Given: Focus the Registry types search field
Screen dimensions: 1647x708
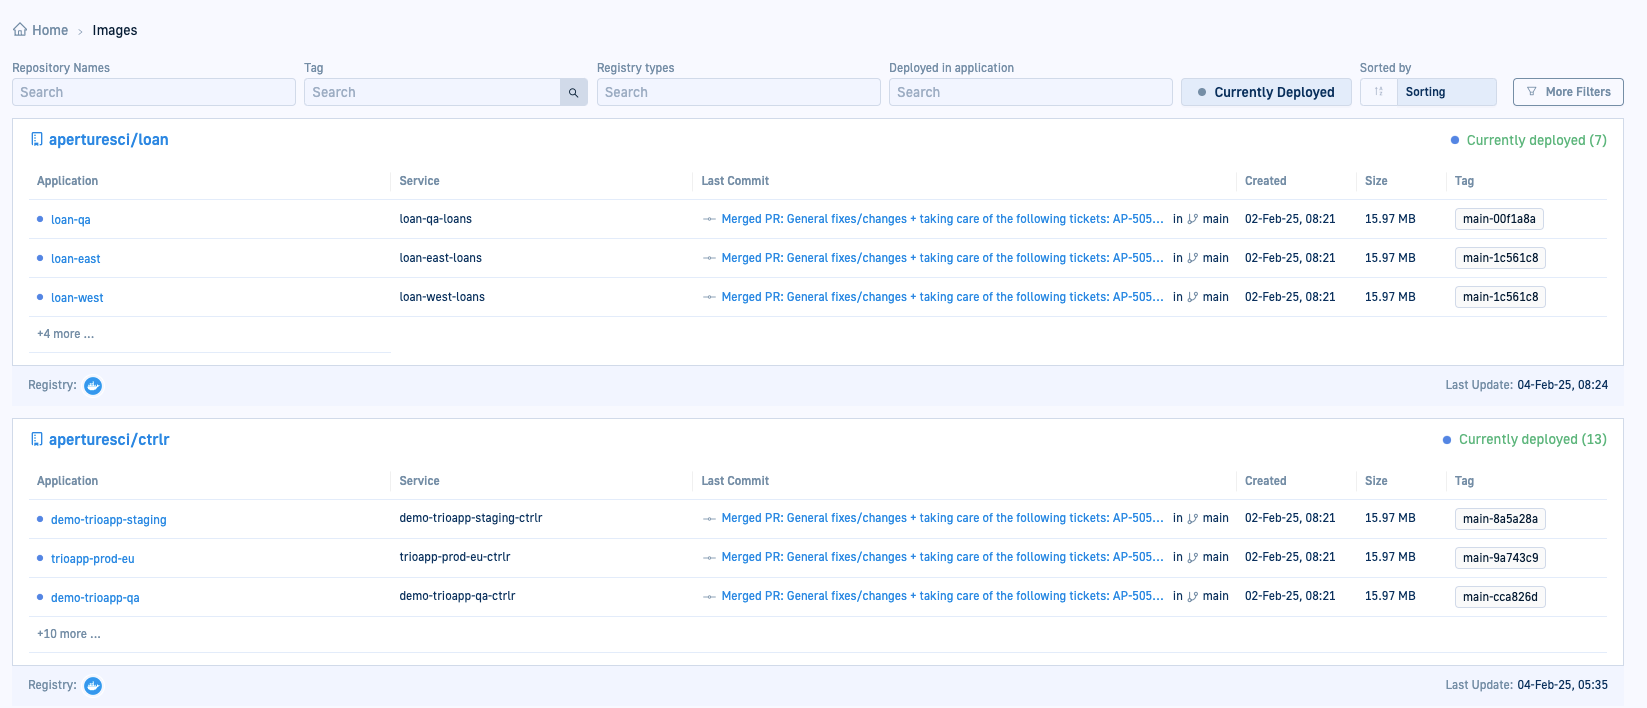Looking at the screenshot, I should (738, 92).
